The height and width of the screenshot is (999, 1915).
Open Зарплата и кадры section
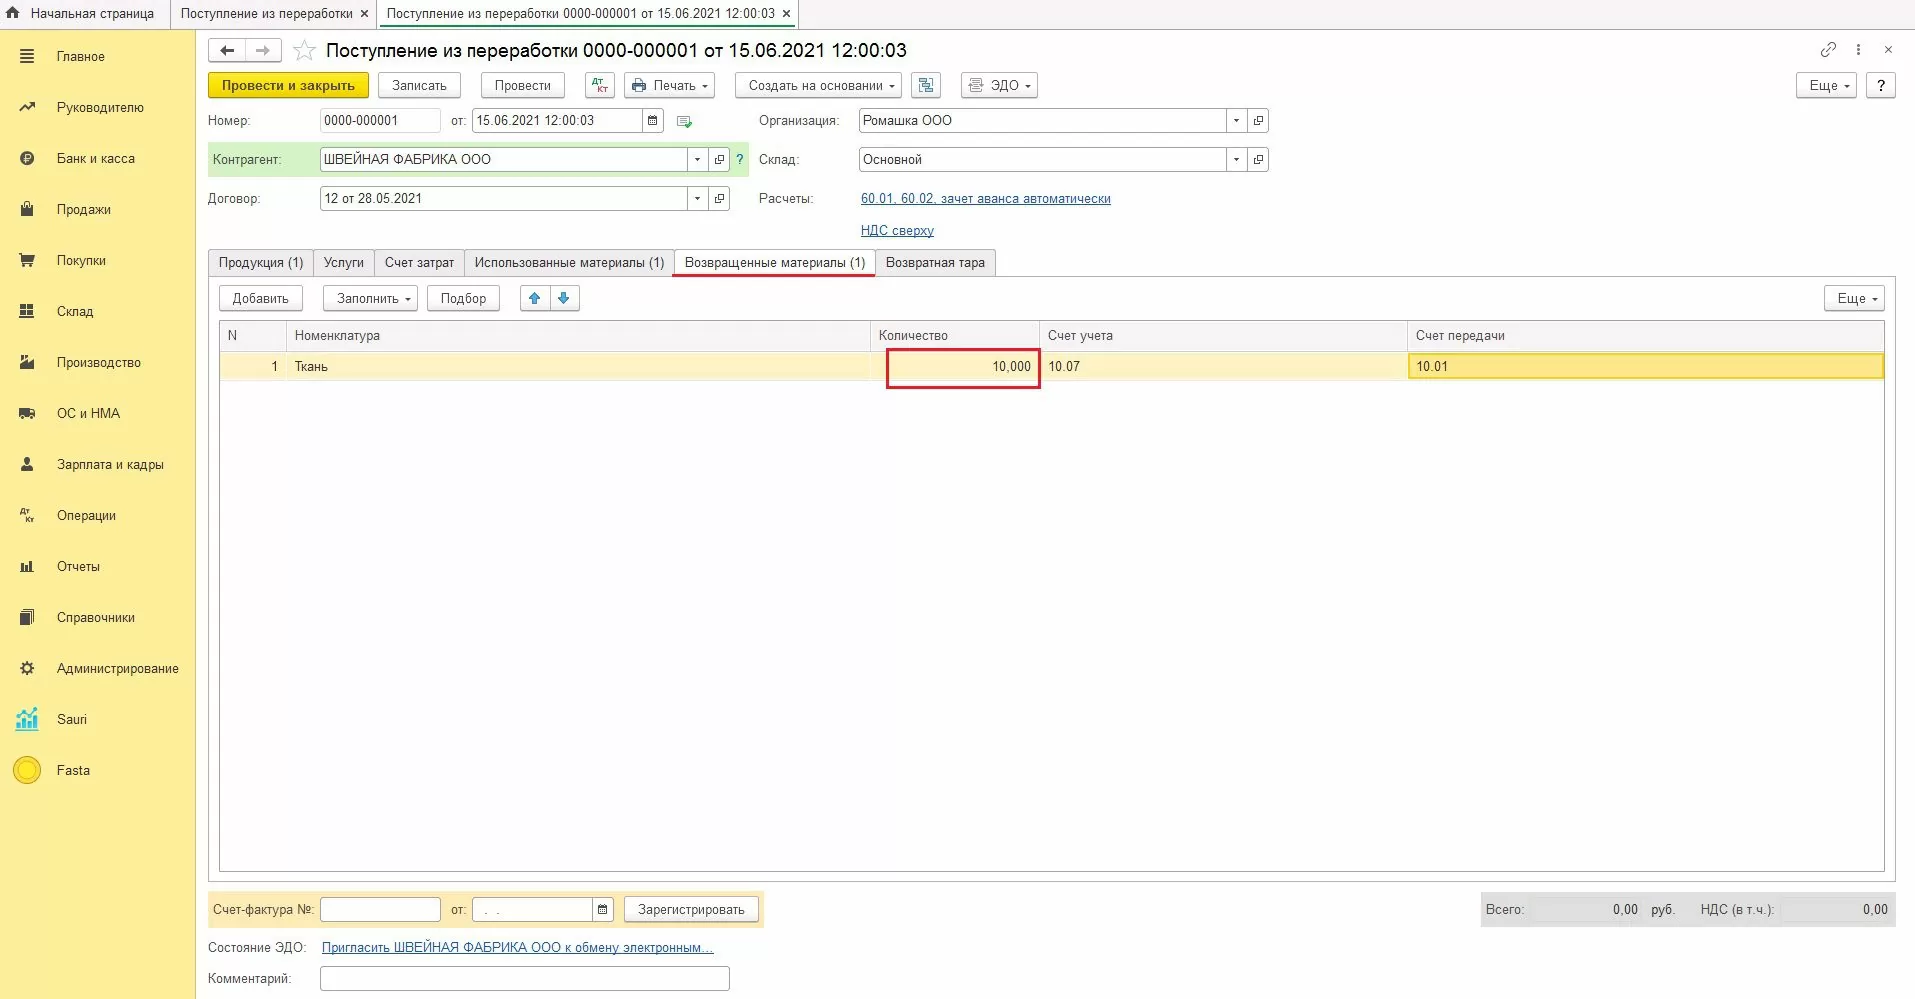tap(110, 464)
